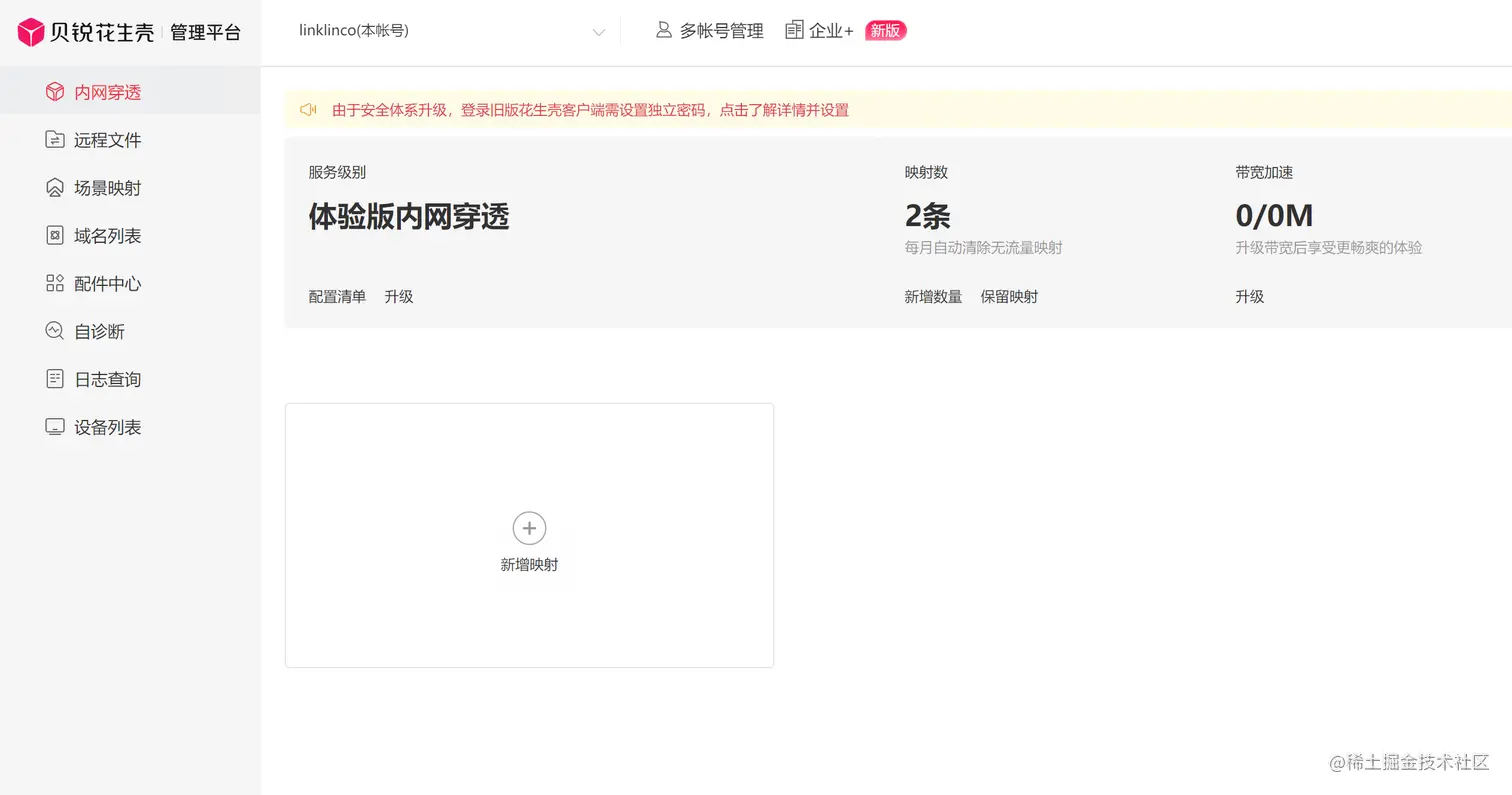Click 保留映射 link
The height and width of the screenshot is (795, 1512).
click(x=1009, y=297)
